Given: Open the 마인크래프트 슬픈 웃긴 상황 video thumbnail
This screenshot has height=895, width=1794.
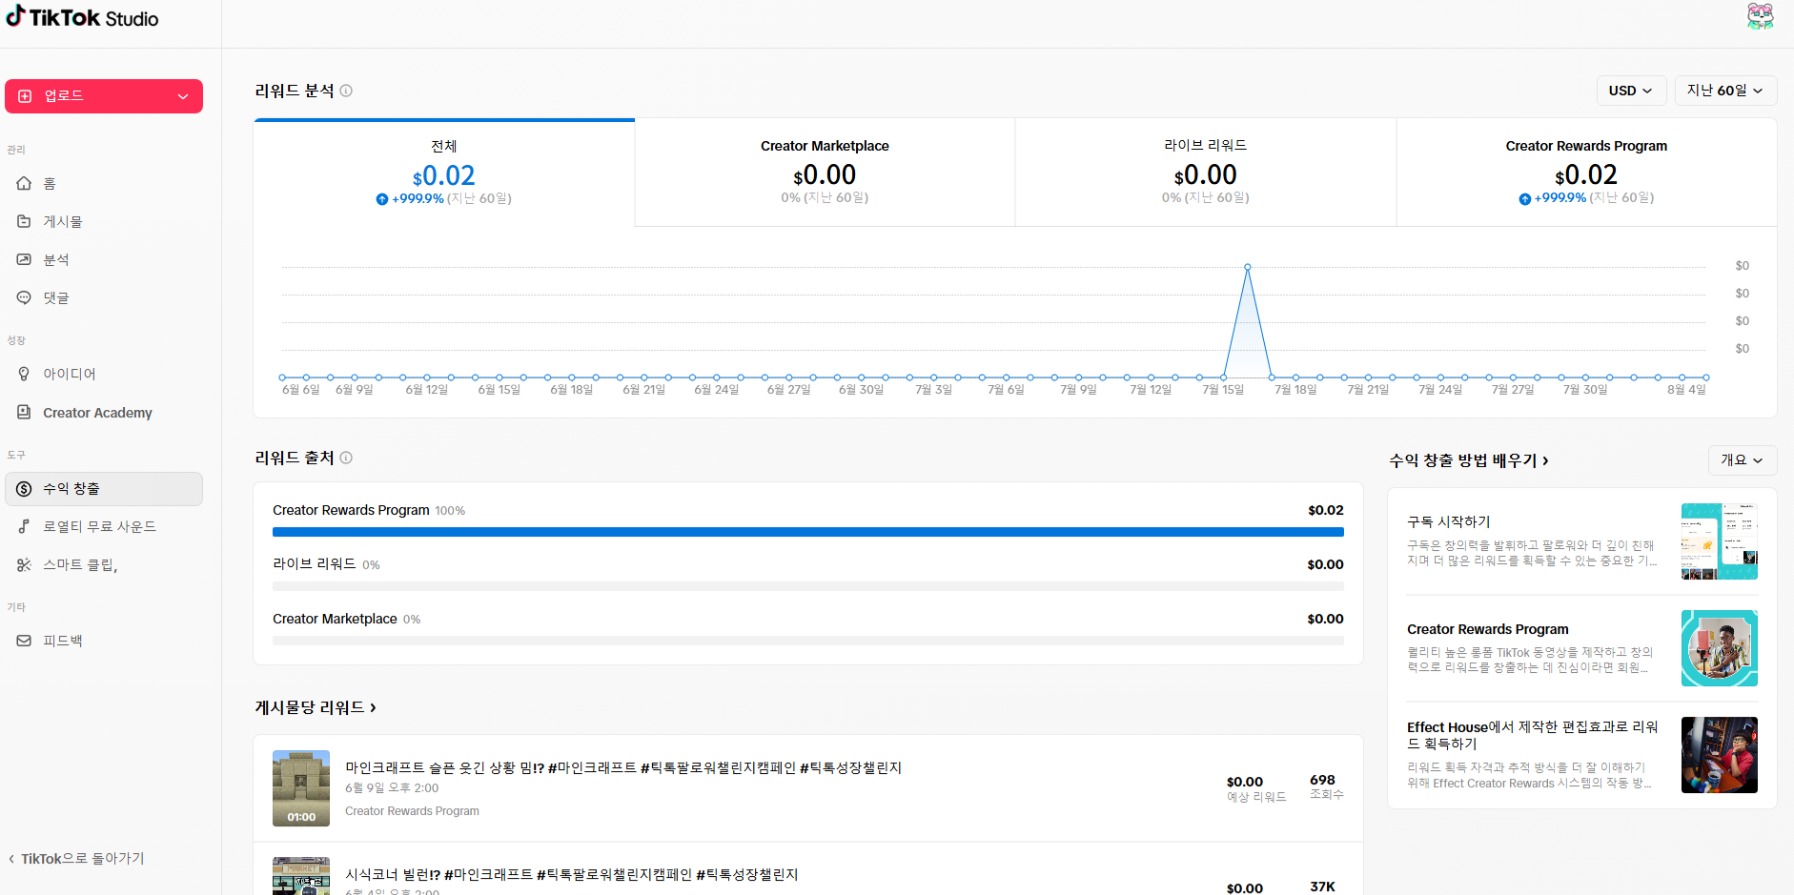Looking at the screenshot, I should [301, 788].
